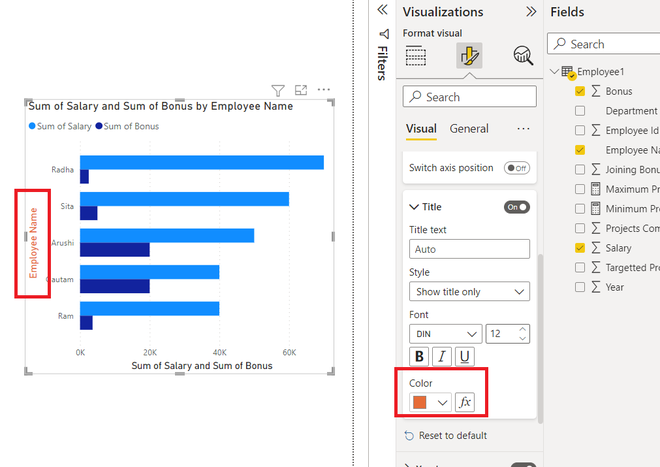The image size is (660, 467).
Task: Click the Format pane search box
Action: (x=469, y=96)
